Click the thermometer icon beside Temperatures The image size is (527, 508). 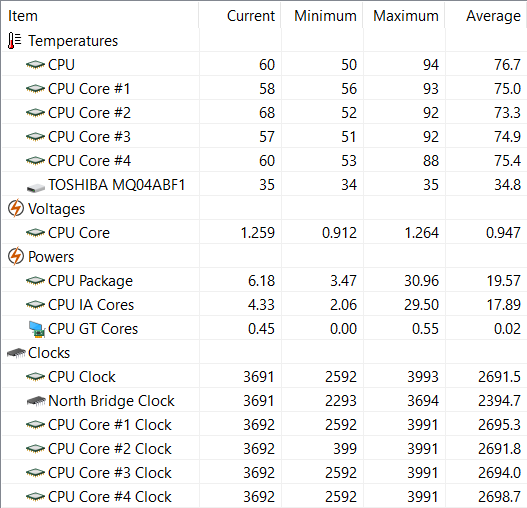(x=14, y=41)
